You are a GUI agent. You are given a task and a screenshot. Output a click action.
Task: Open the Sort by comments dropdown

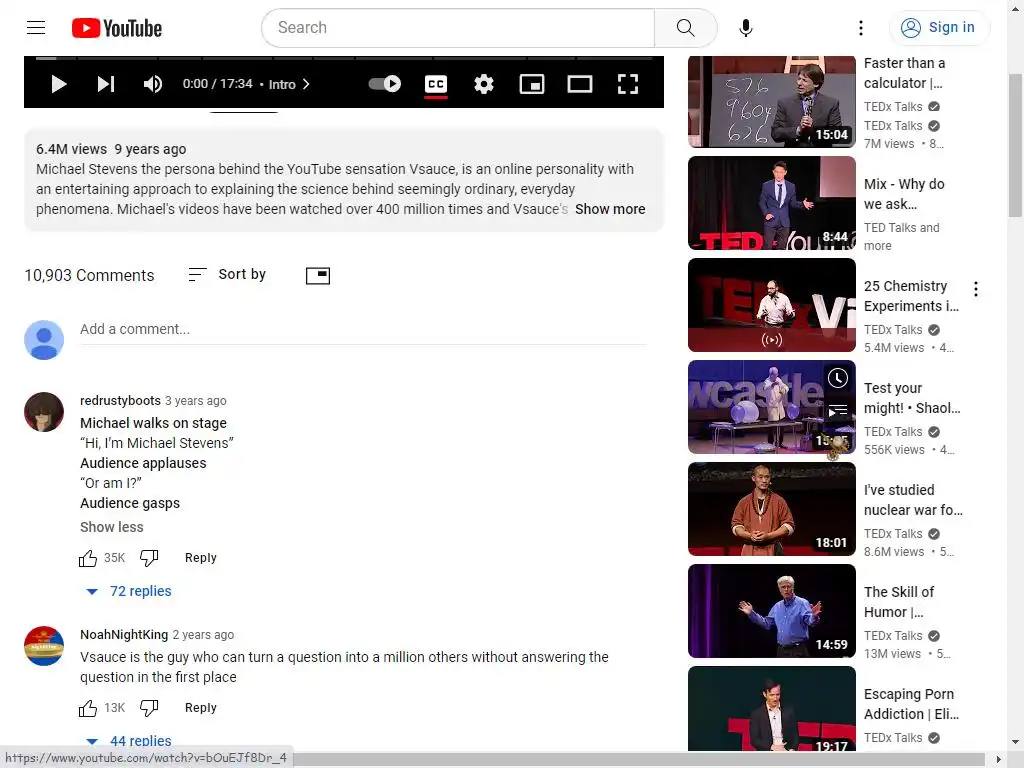pos(227,274)
